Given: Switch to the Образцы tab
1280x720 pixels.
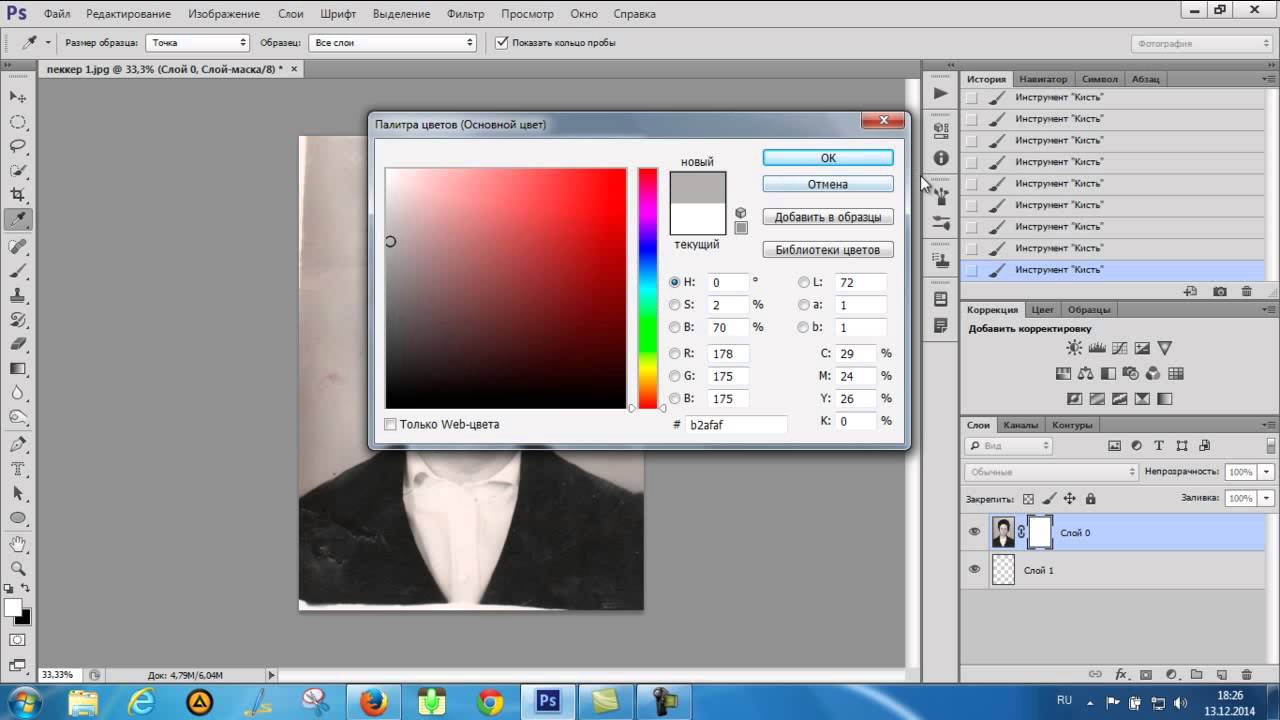Looking at the screenshot, I should 1089,310.
